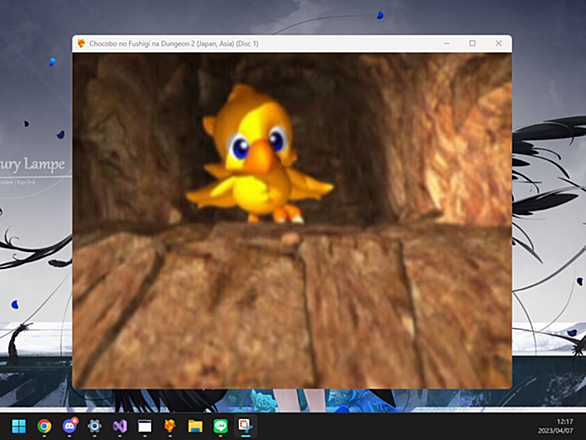
Task: Minimize the emulator window
Action: [447, 43]
